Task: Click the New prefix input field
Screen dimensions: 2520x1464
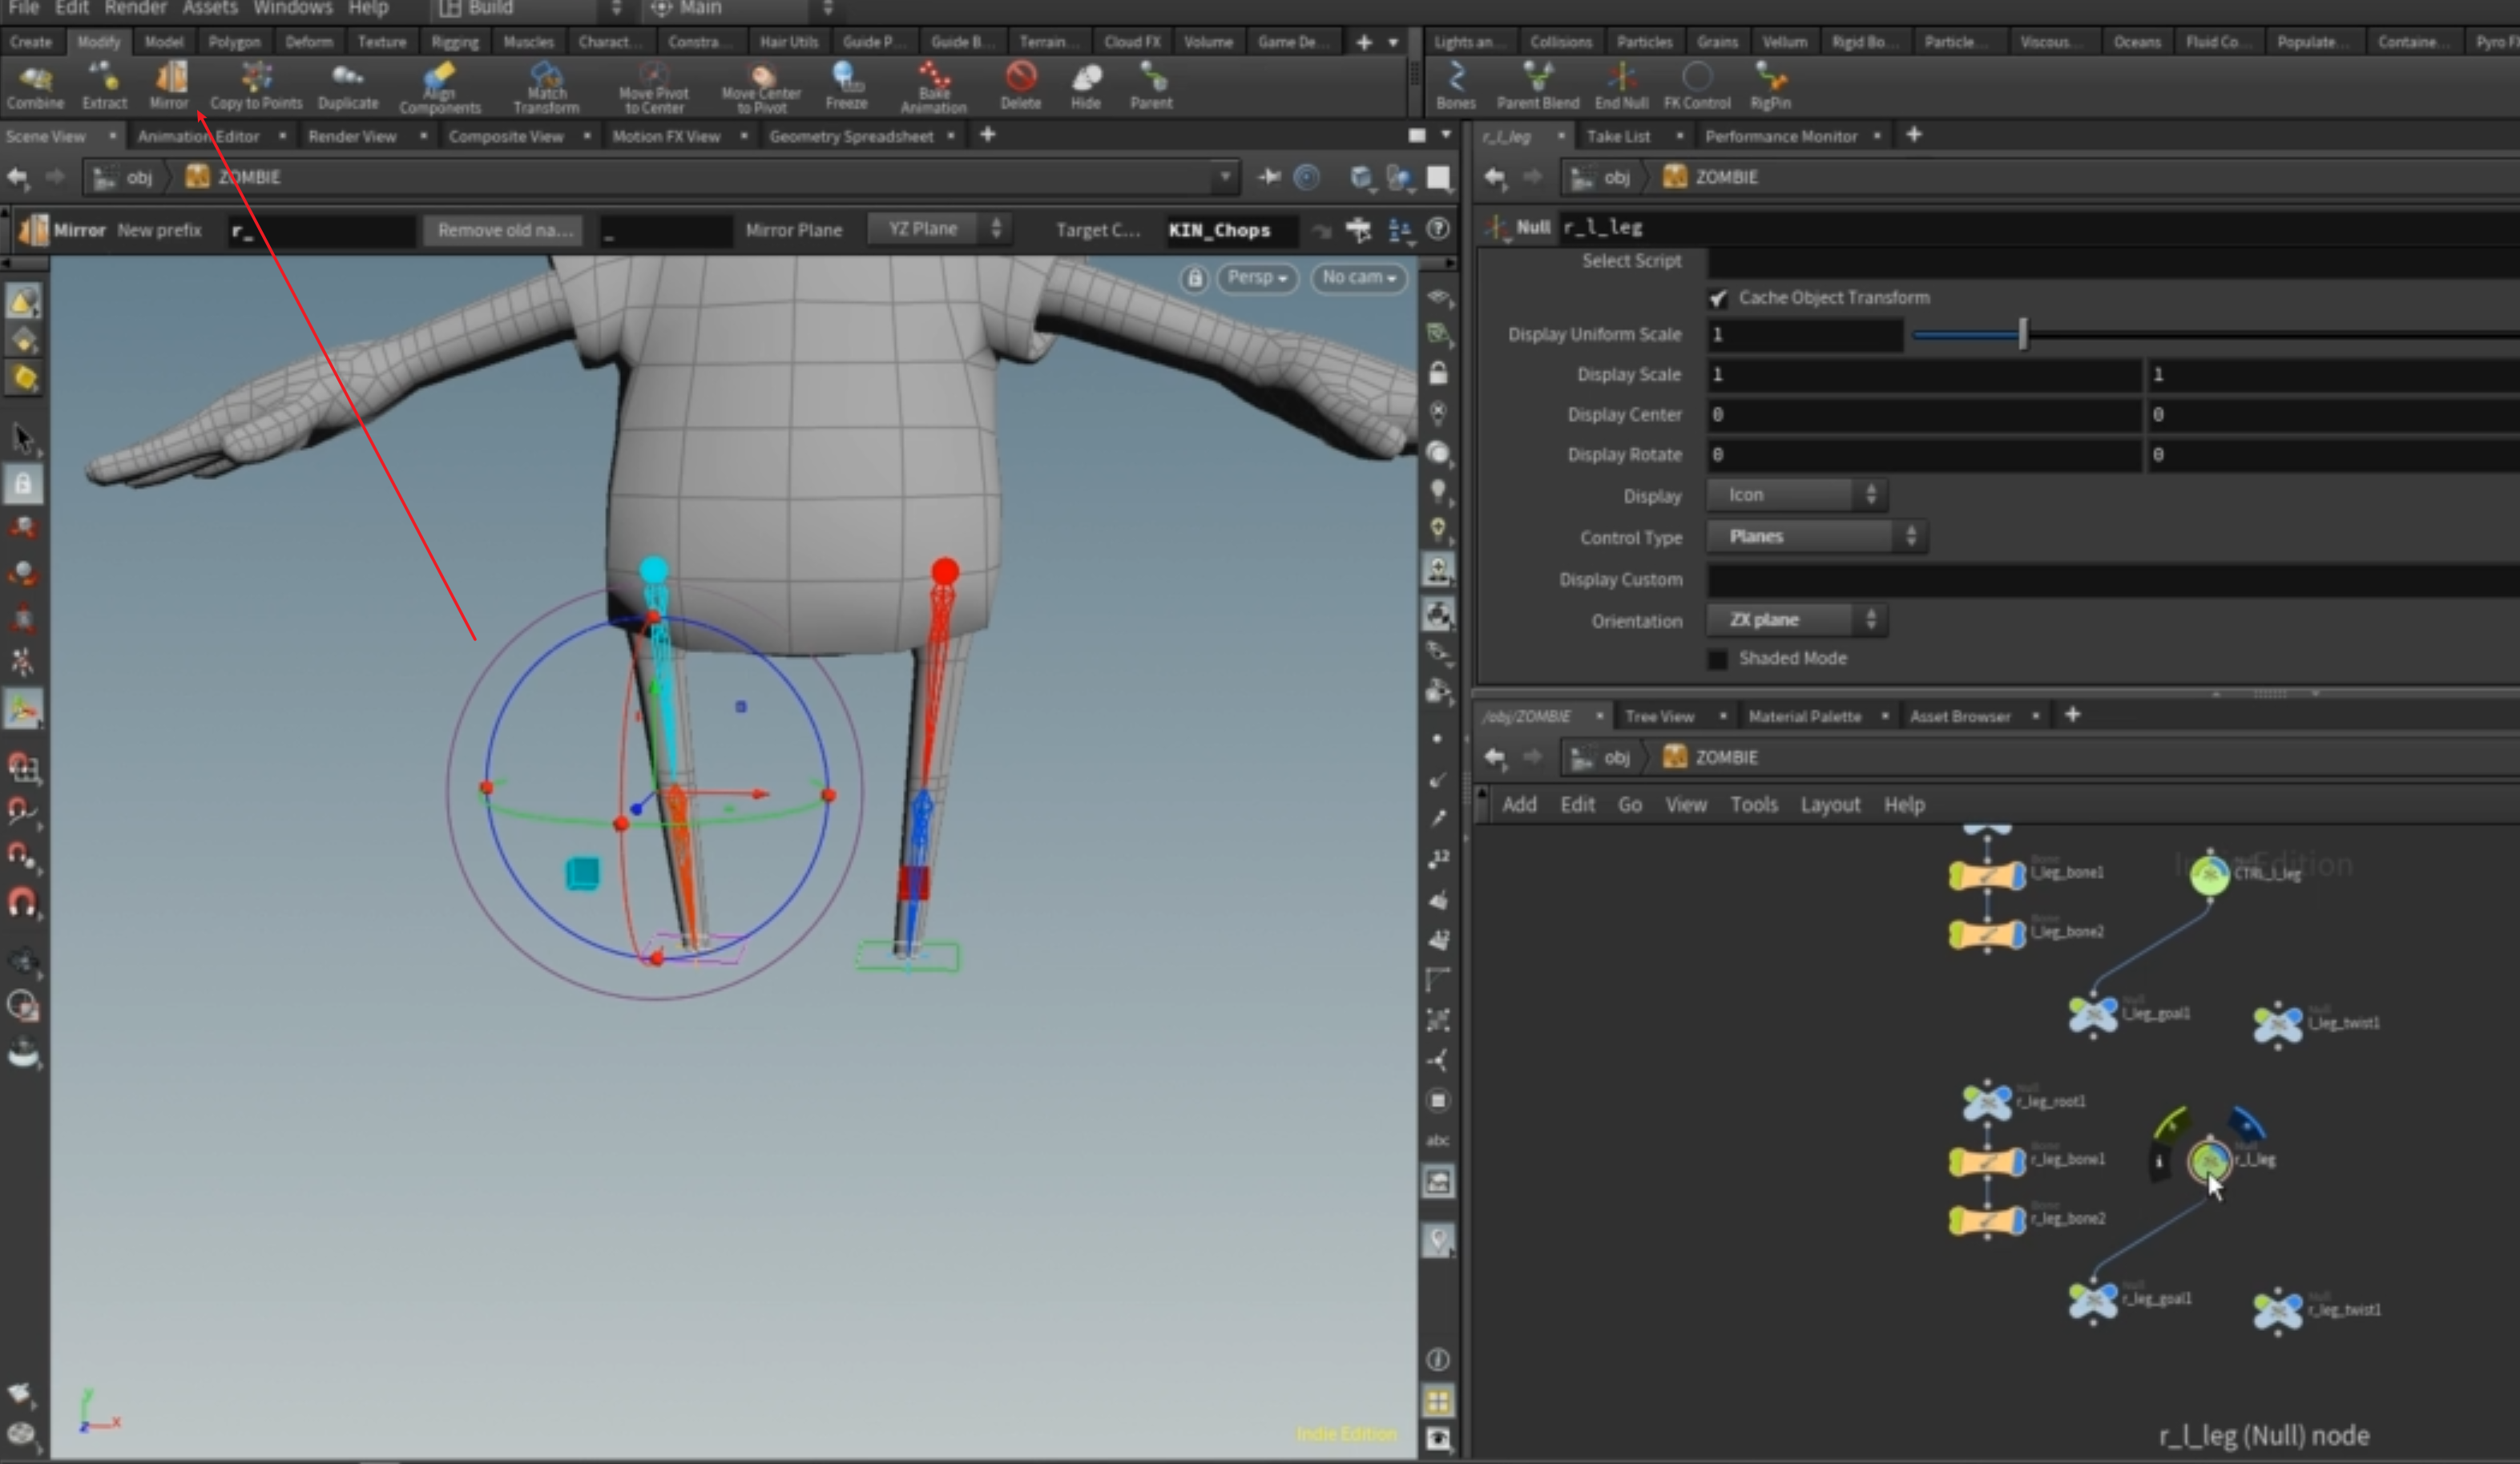Action: pos(320,231)
